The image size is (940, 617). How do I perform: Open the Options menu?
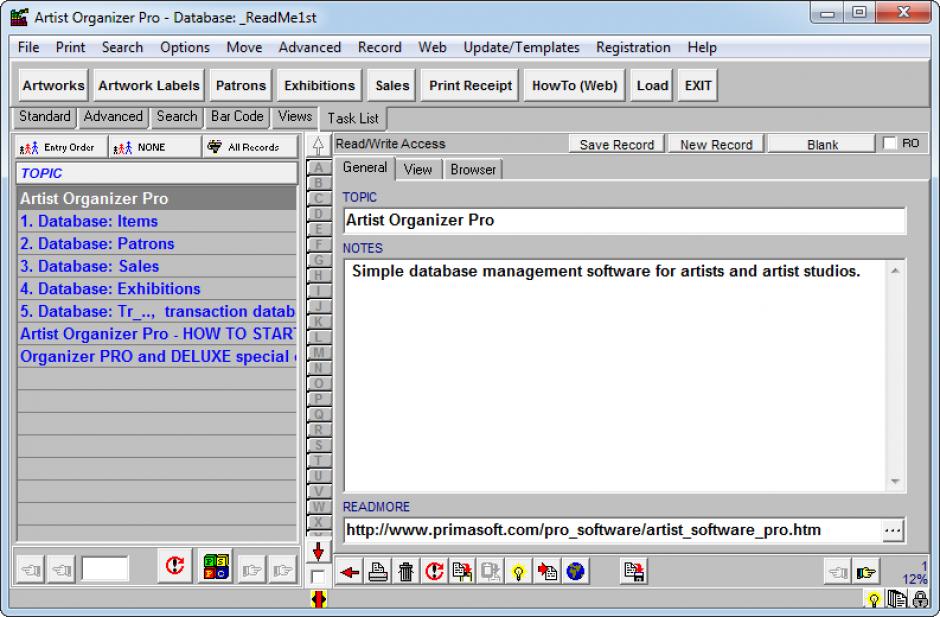tap(185, 47)
